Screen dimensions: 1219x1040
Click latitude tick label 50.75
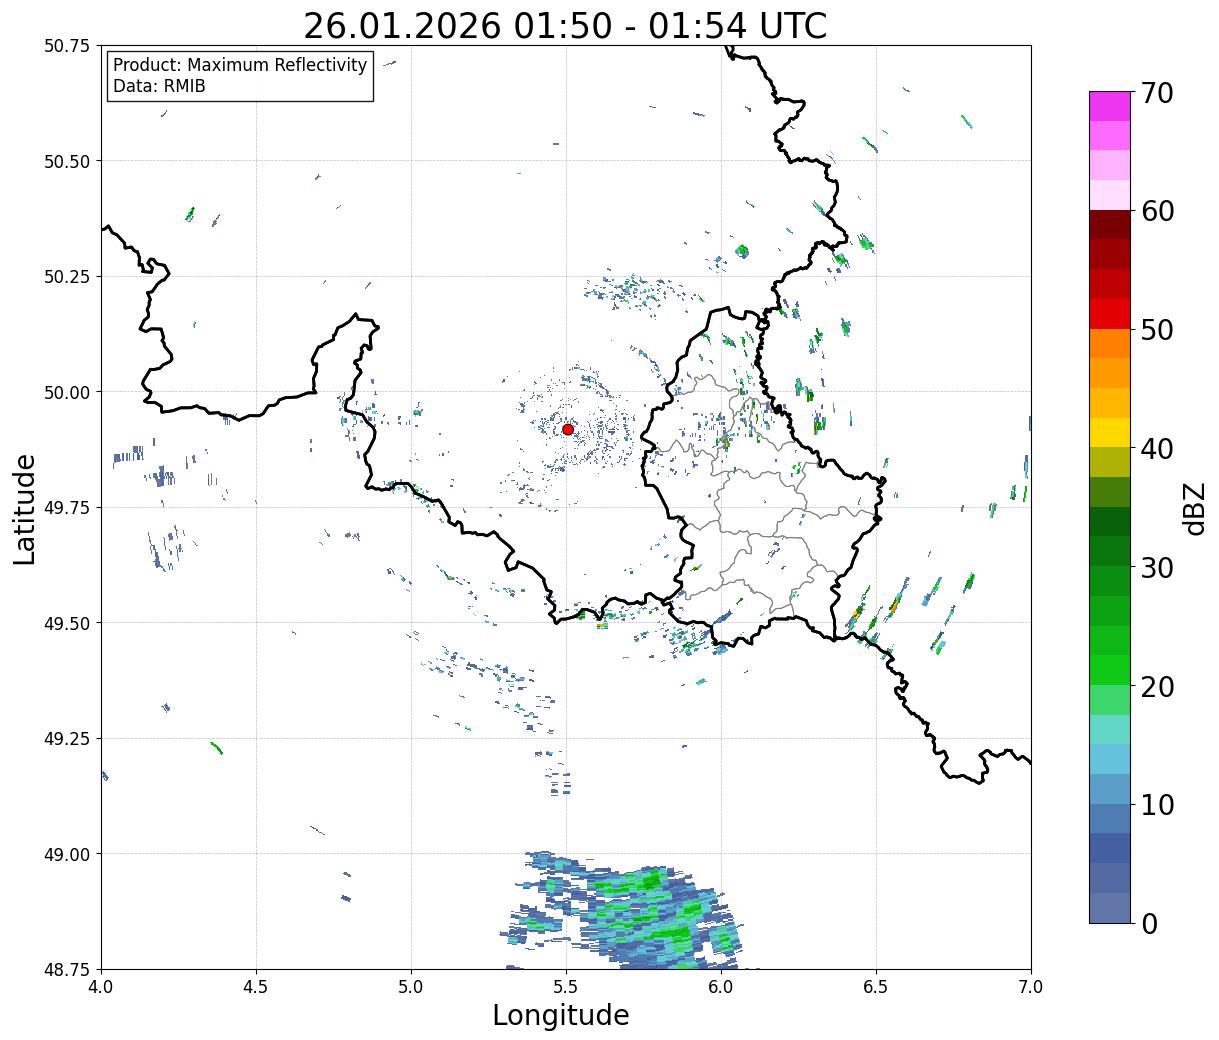(x=66, y=46)
